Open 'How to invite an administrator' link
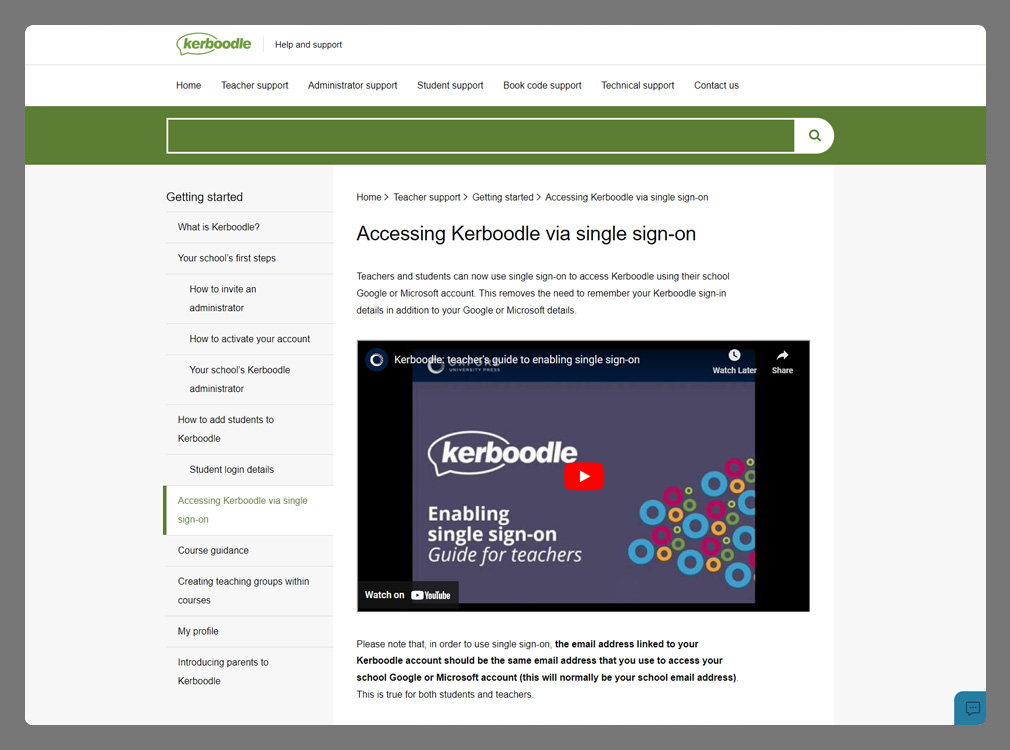 pos(223,298)
